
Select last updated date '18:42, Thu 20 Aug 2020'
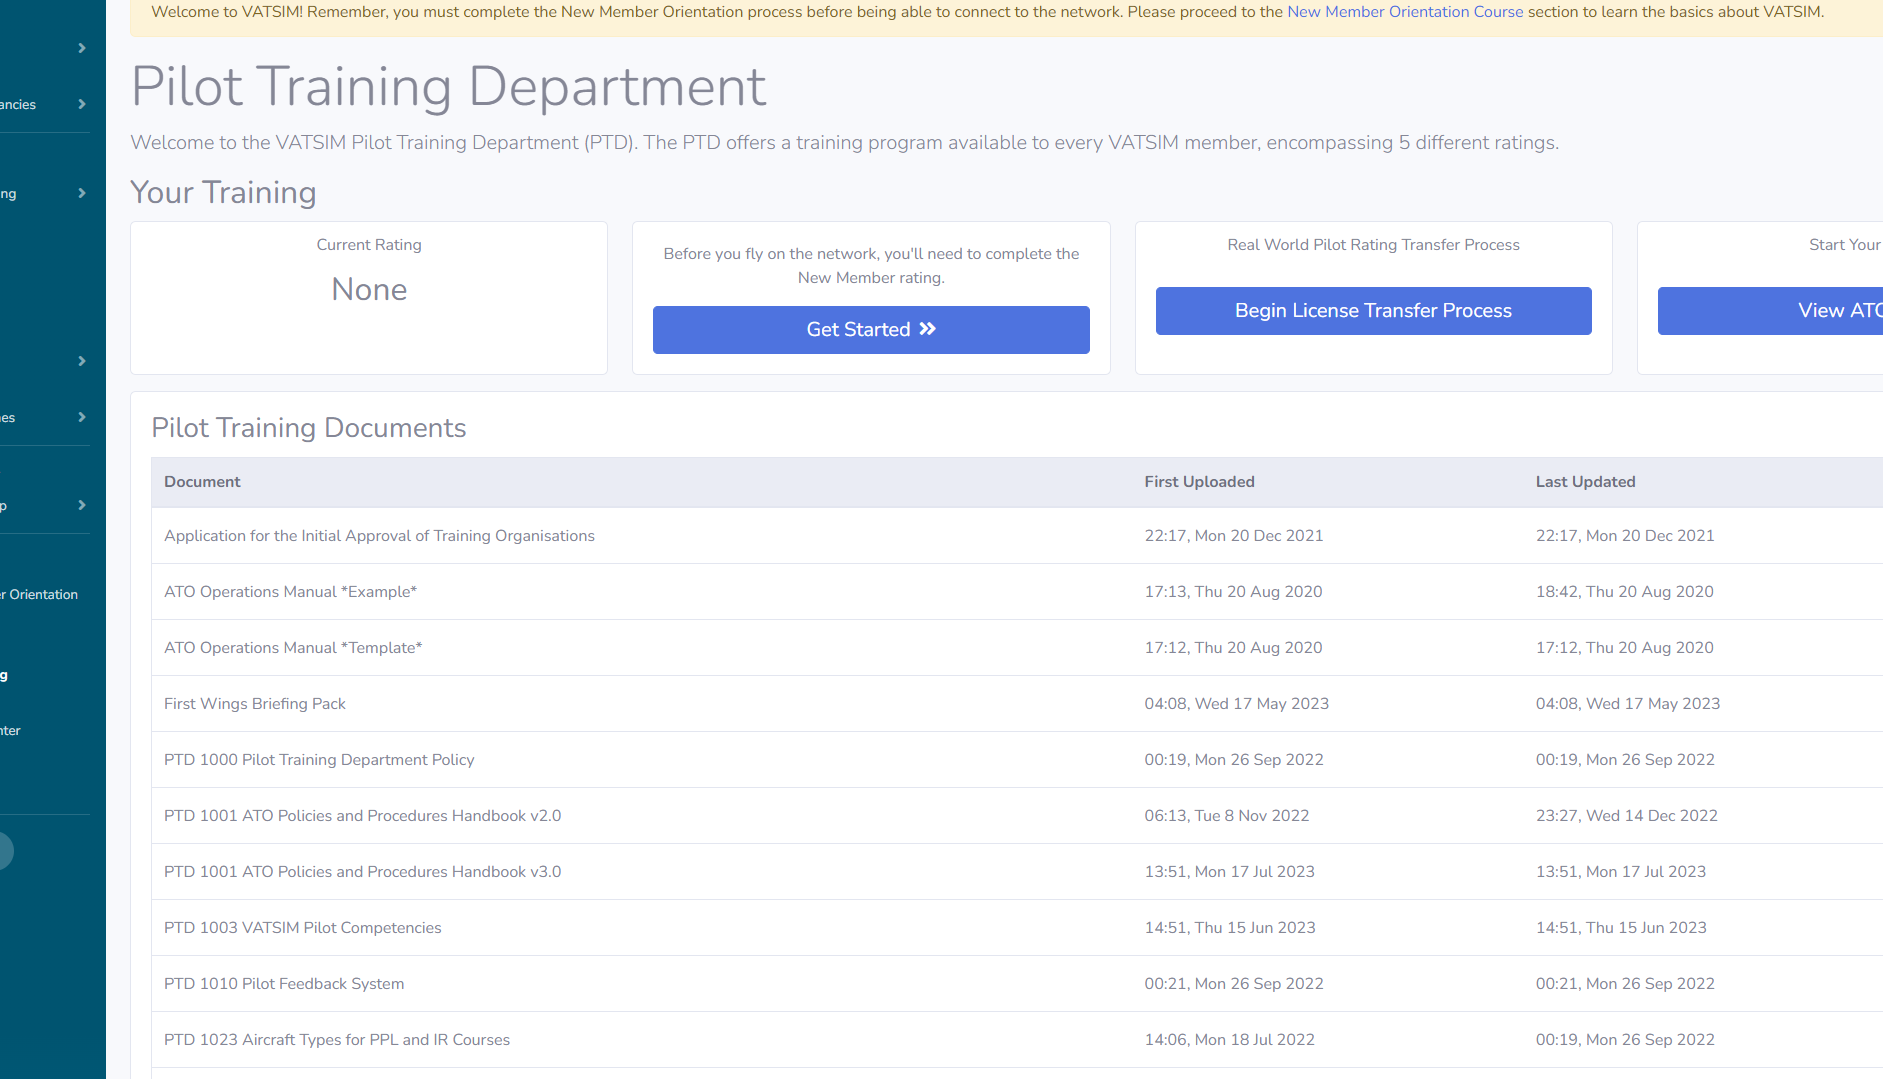pos(1624,591)
